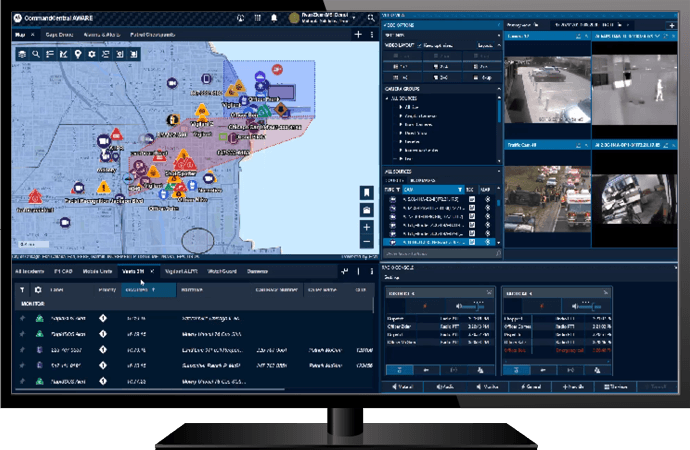
Task: Select the location pin map tool
Action: (x=77, y=54)
